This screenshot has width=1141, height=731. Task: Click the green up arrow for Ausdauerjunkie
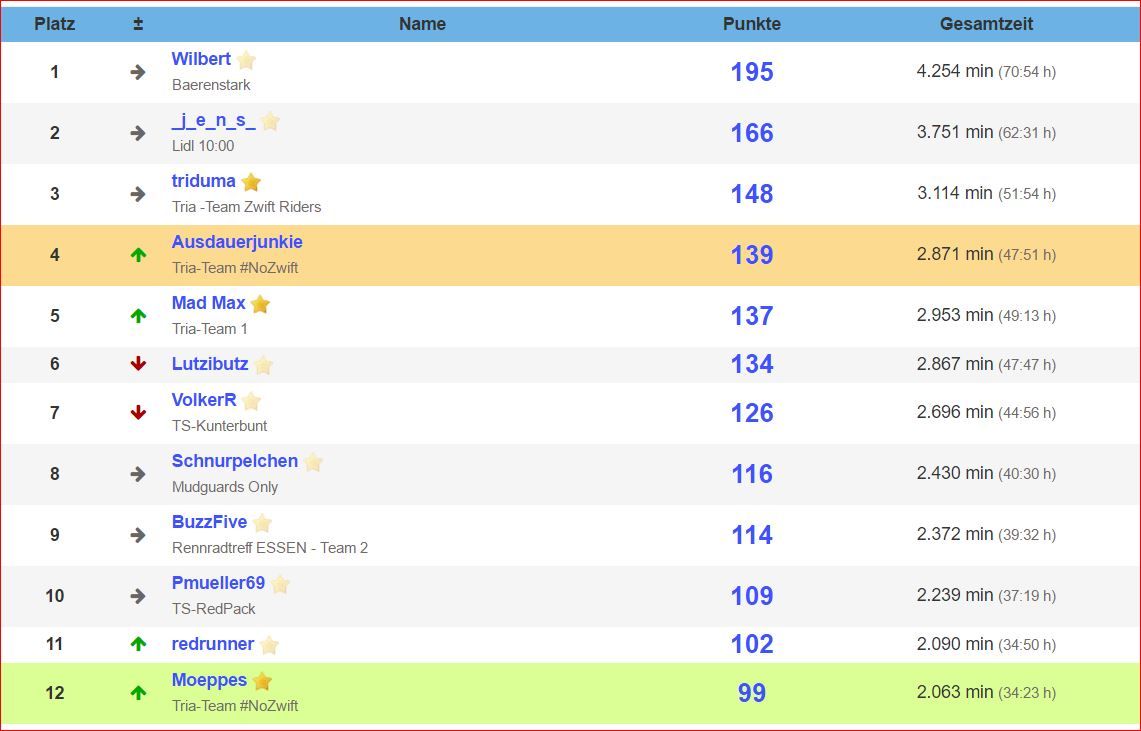138,255
